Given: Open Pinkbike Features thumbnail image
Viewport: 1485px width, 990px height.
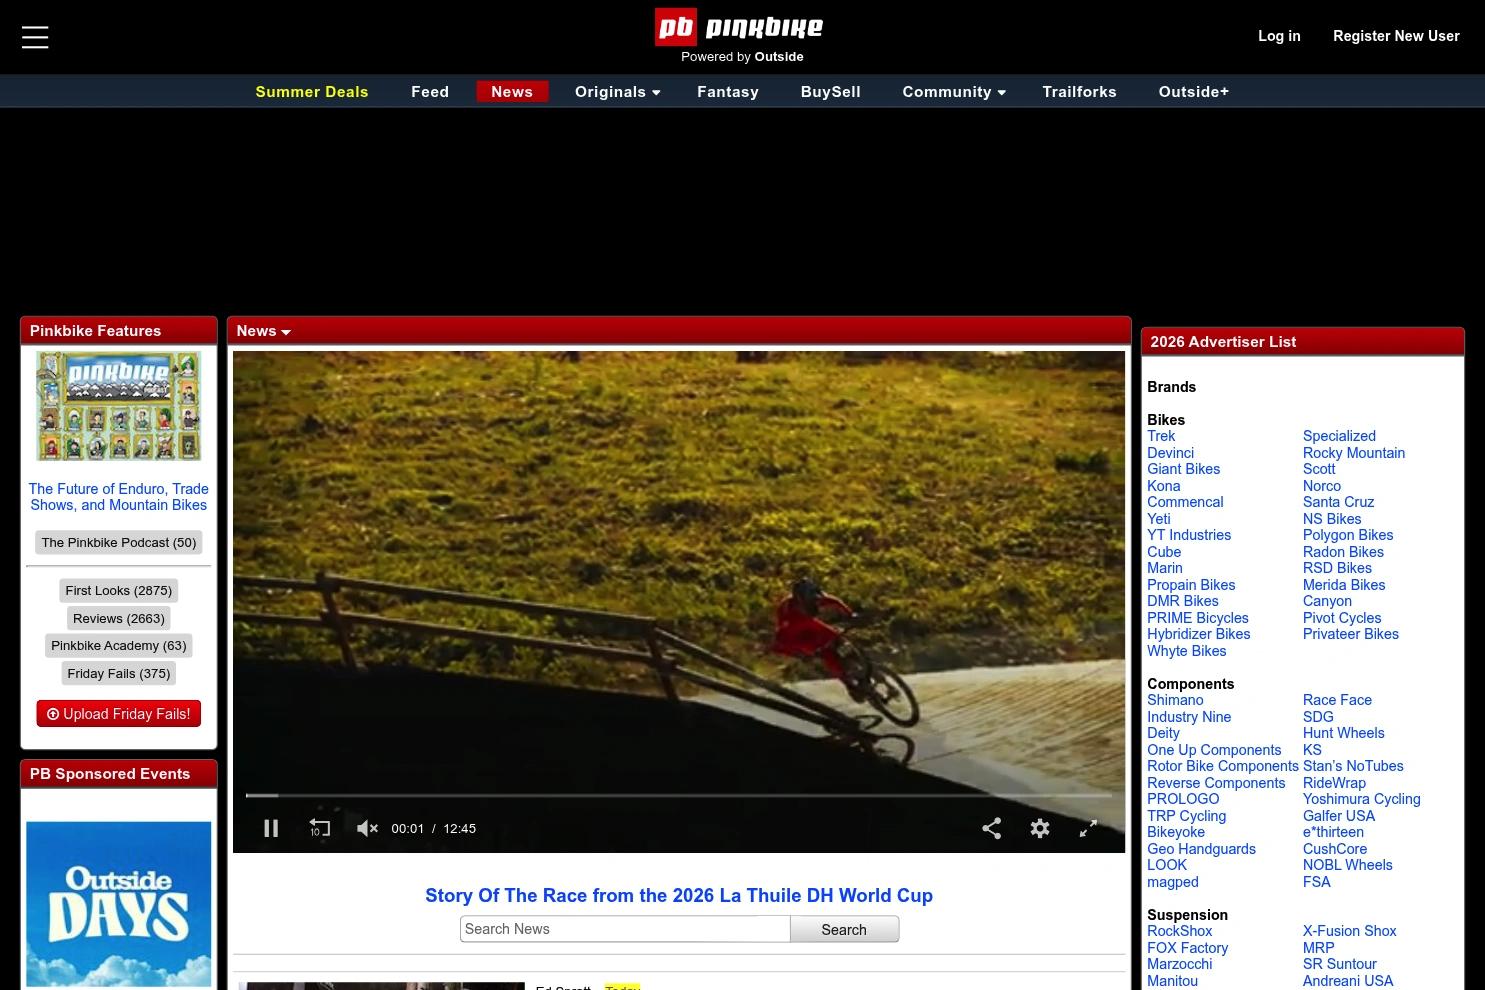Looking at the screenshot, I should tap(119, 406).
